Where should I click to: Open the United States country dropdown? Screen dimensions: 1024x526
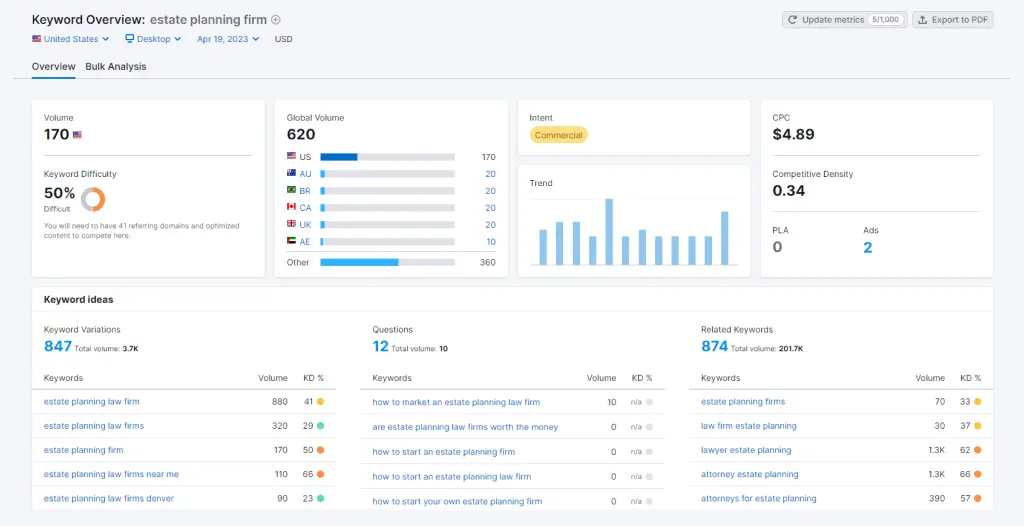[71, 39]
